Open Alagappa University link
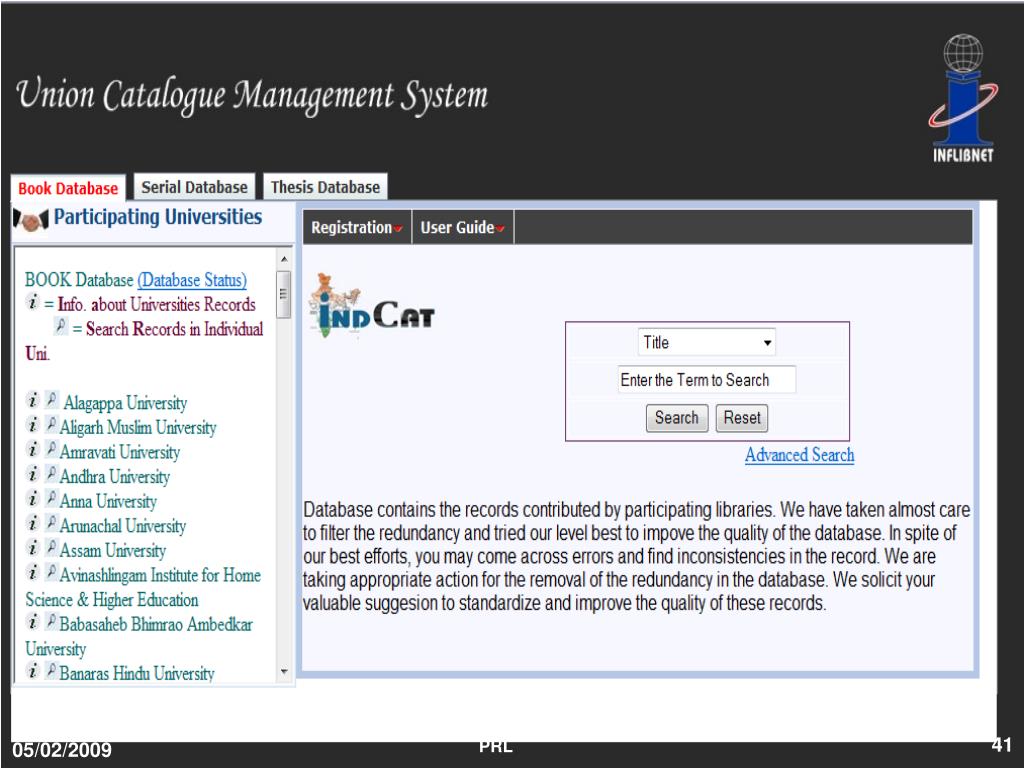1024x768 pixels. (125, 403)
